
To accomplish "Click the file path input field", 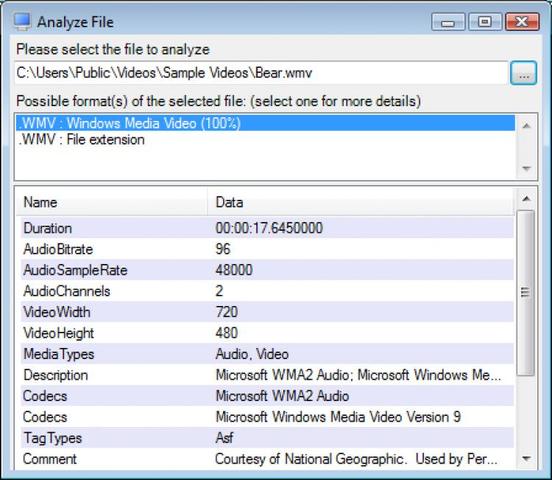I will click(x=261, y=73).
